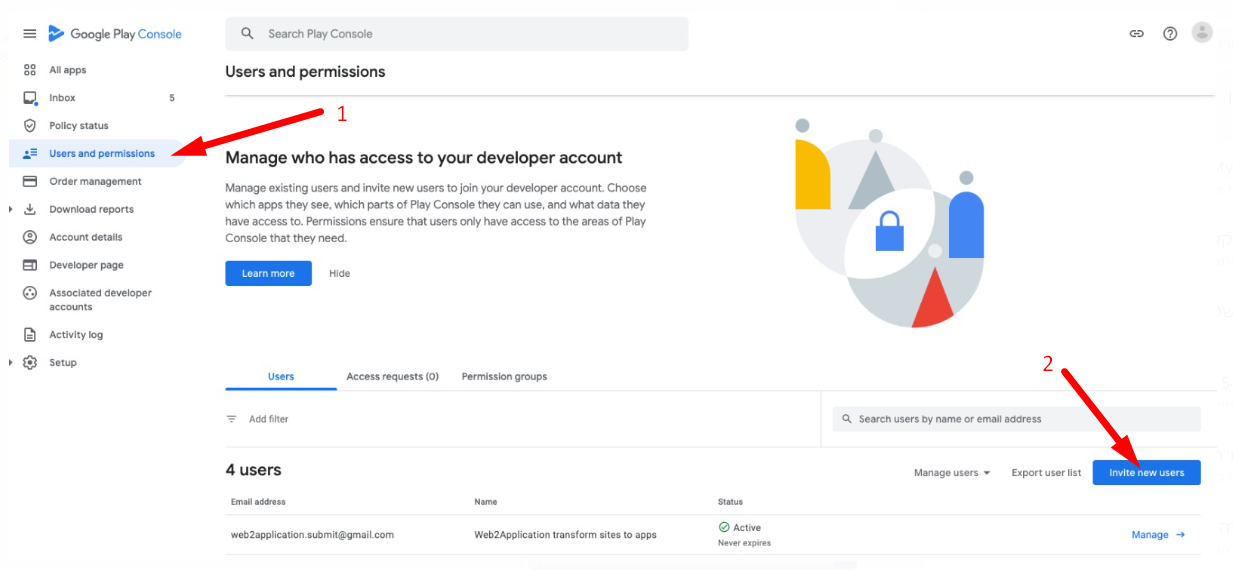Open the account profile avatar

click(1202, 33)
